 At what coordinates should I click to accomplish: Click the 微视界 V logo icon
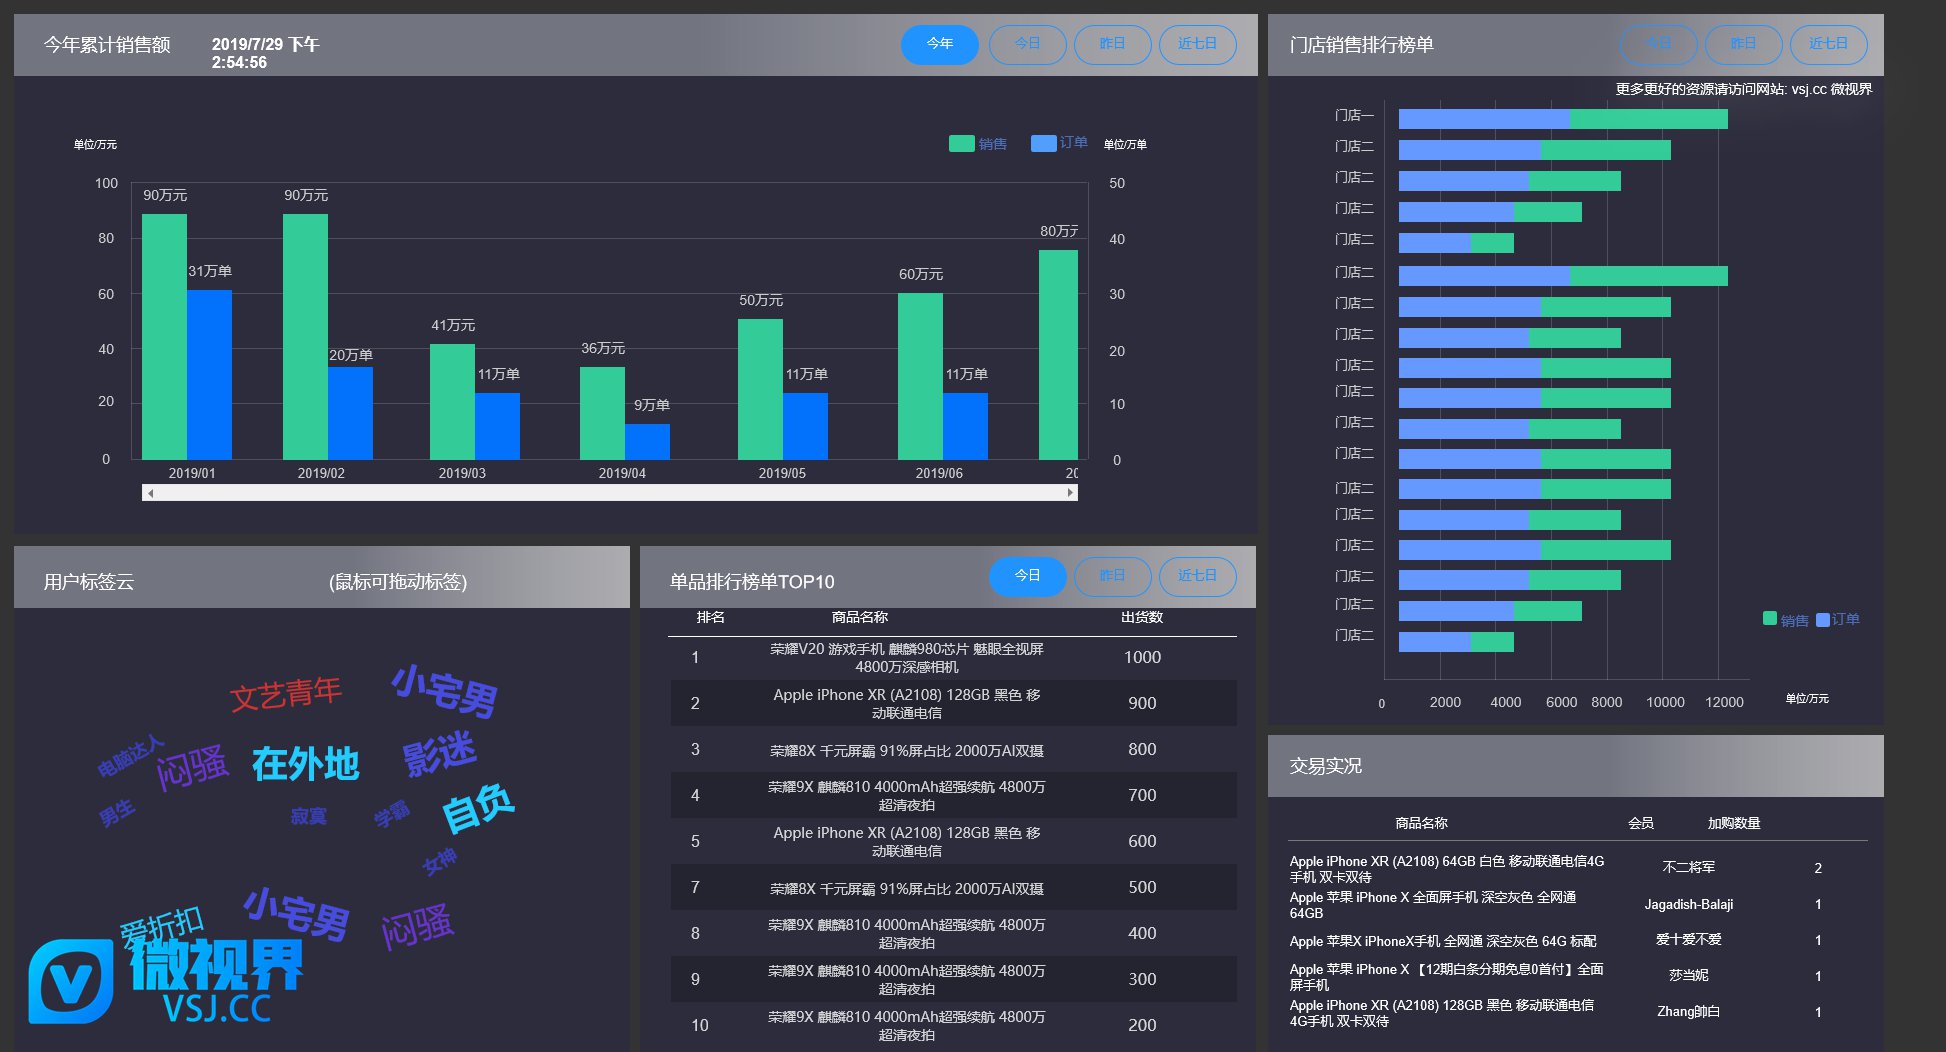pos(70,981)
